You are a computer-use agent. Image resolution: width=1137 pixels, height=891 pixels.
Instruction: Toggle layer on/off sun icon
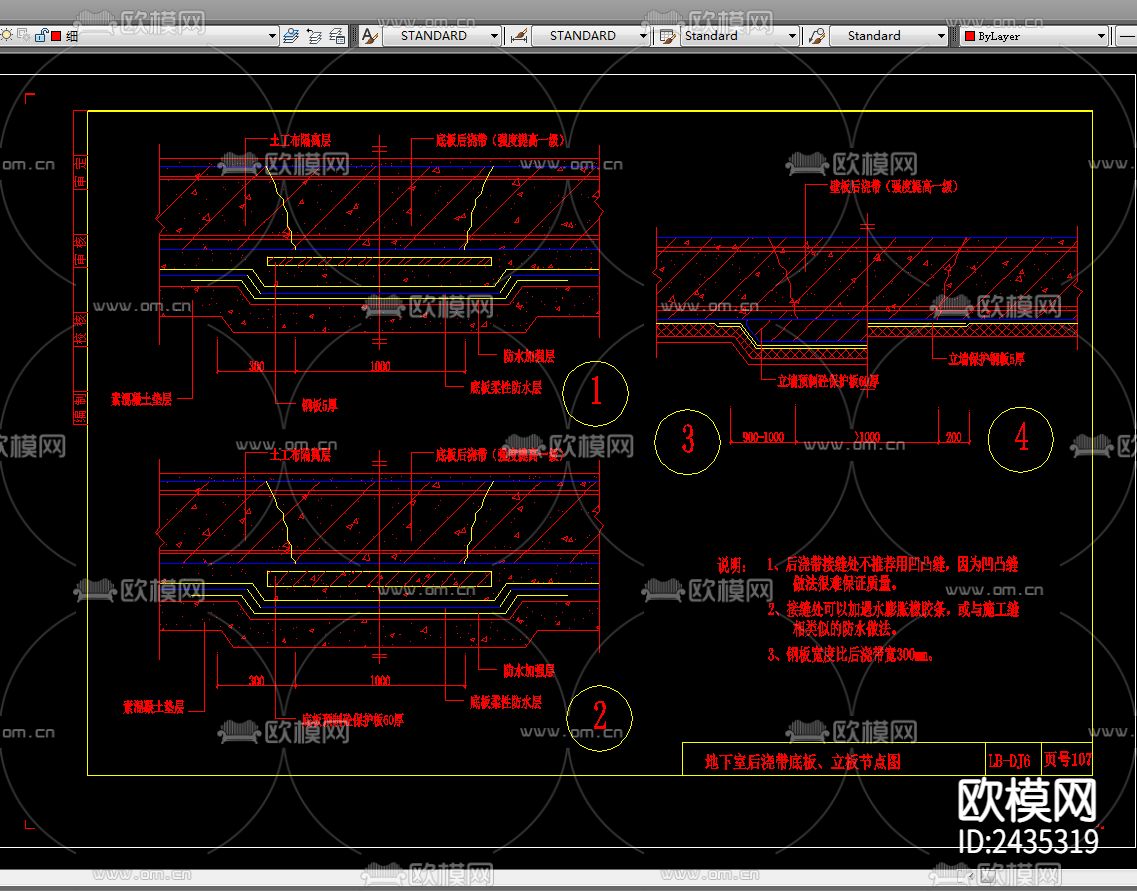click(x=6, y=35)
